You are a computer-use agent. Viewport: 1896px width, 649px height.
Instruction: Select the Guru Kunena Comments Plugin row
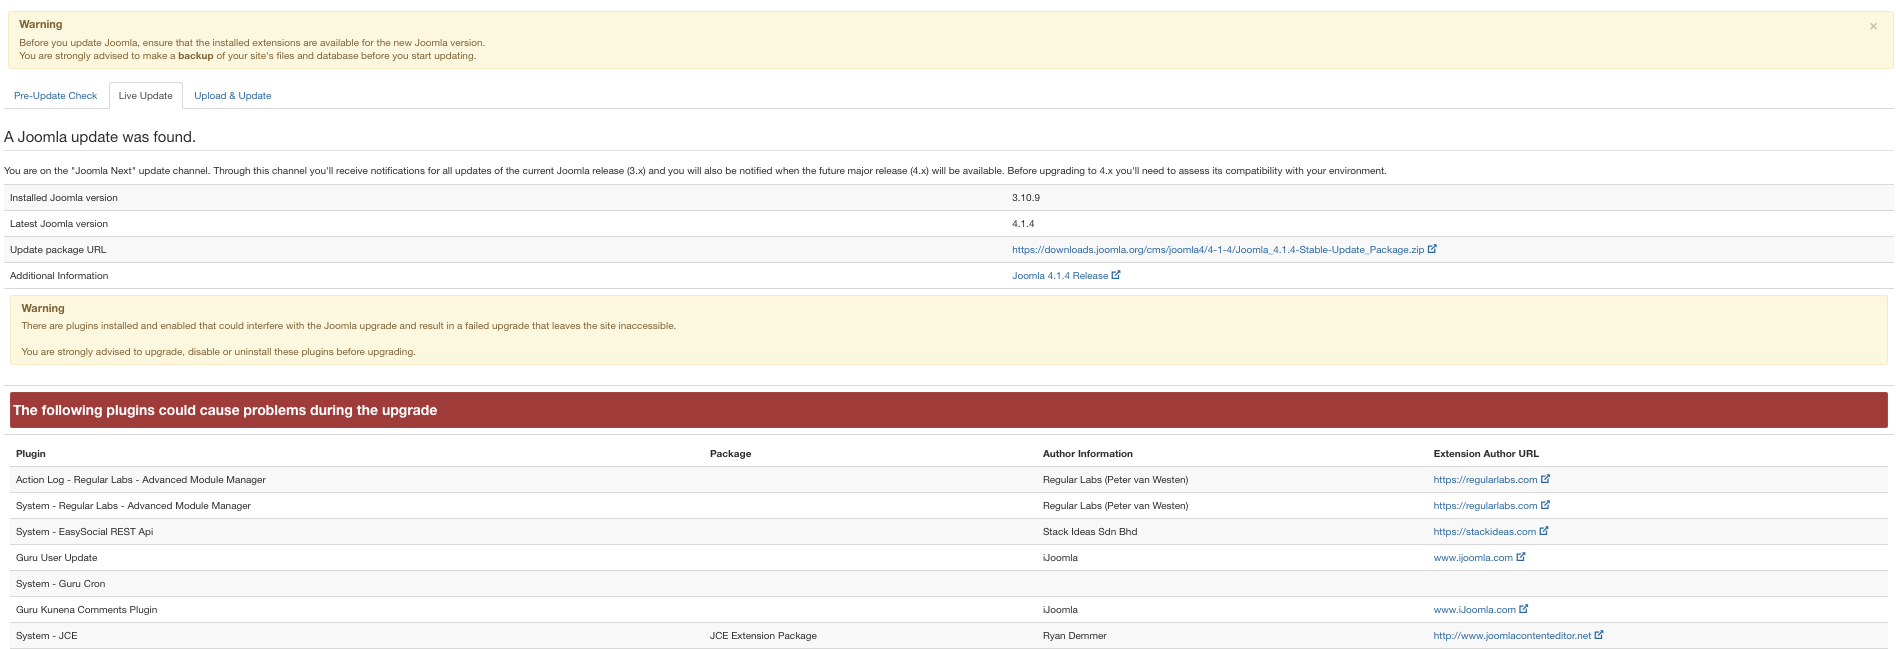tap(86, 610)
